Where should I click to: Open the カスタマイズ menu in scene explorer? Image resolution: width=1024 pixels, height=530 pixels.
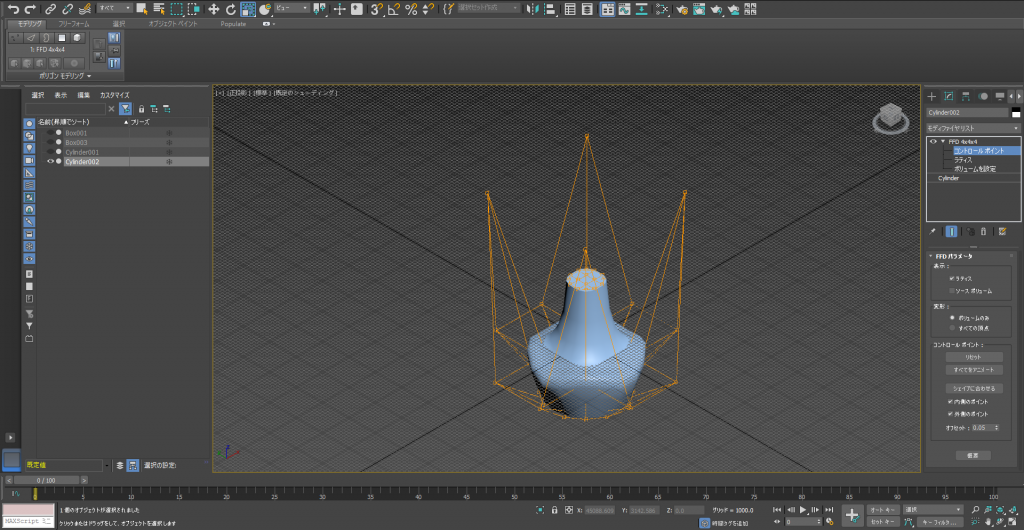(115, 95)
